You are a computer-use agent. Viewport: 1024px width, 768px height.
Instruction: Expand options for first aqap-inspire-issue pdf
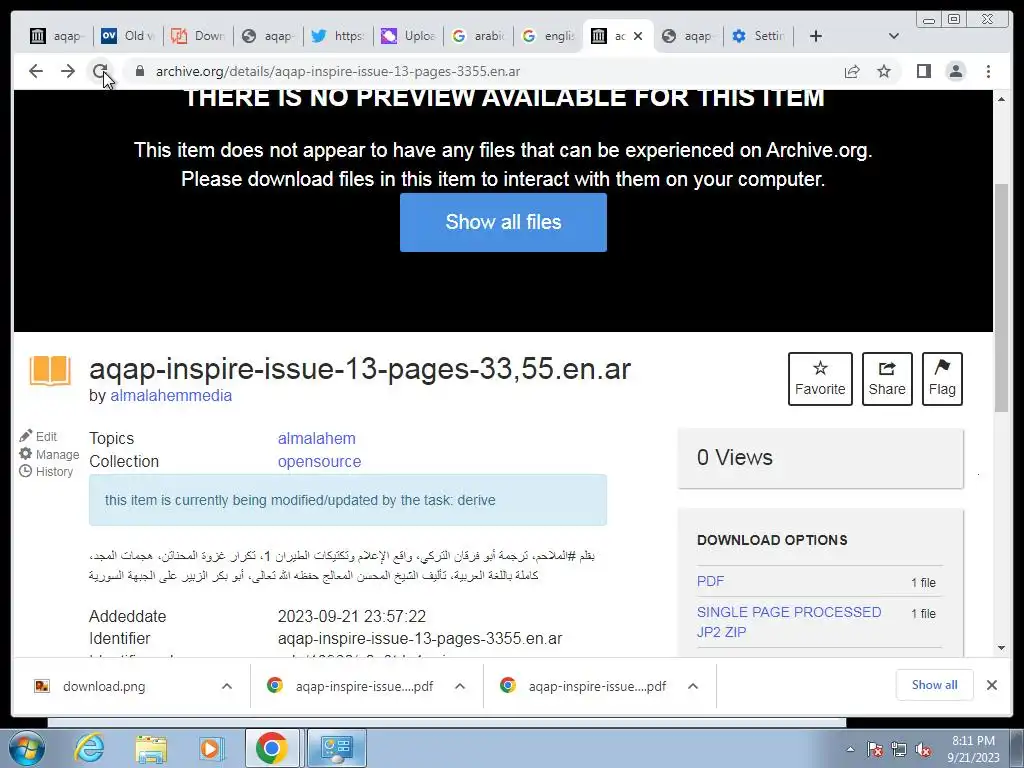pos(460,686)
